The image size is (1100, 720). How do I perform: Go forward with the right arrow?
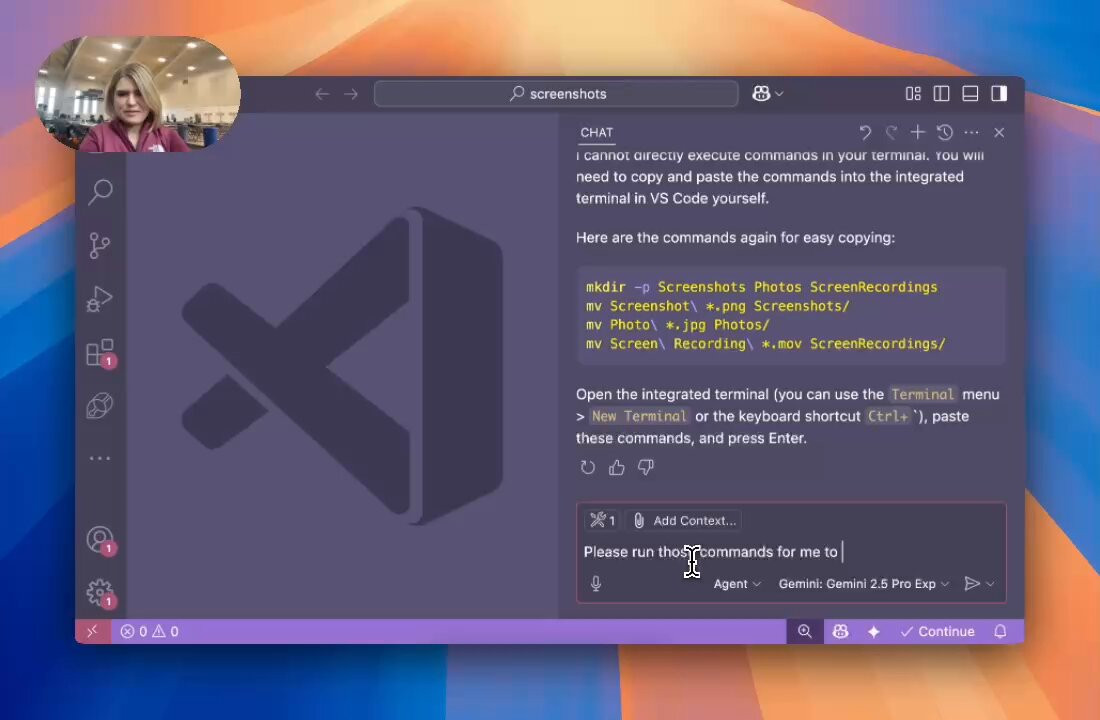pyautogui.click(x=351, y=94)
